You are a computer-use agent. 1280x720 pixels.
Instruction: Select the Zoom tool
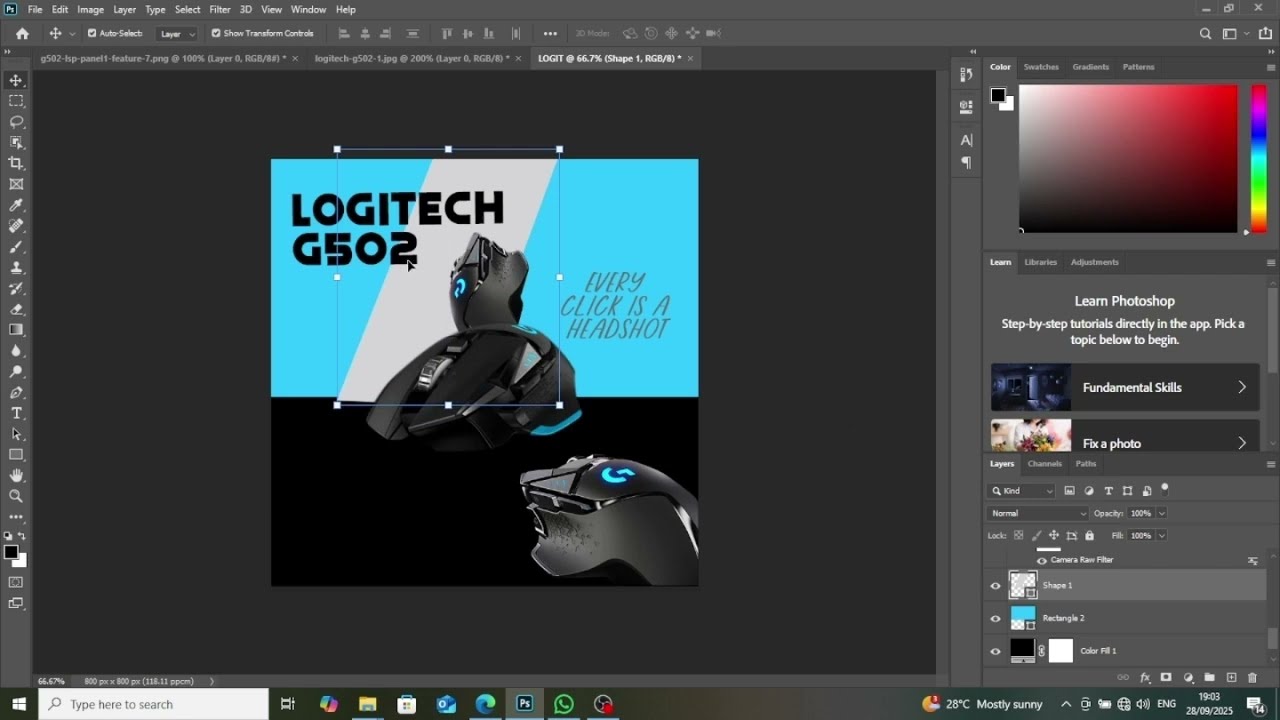coord(16,496)
